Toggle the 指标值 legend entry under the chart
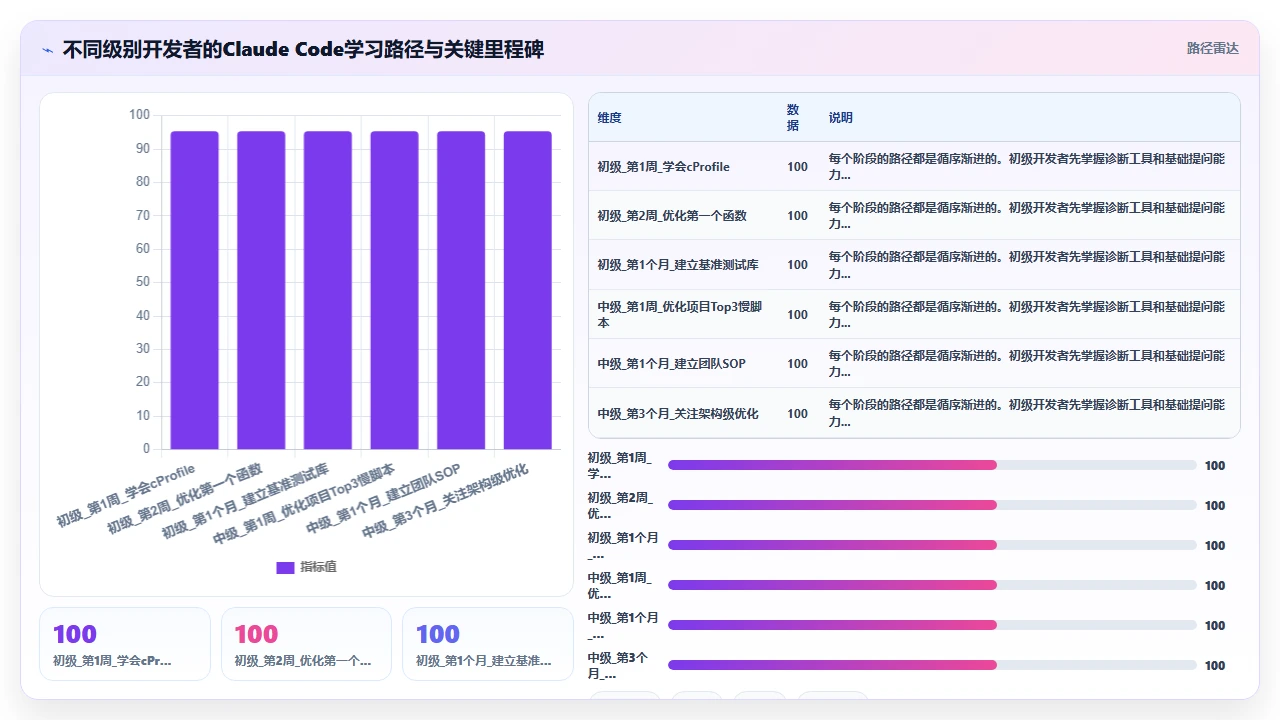 click(x=306, y=567)
